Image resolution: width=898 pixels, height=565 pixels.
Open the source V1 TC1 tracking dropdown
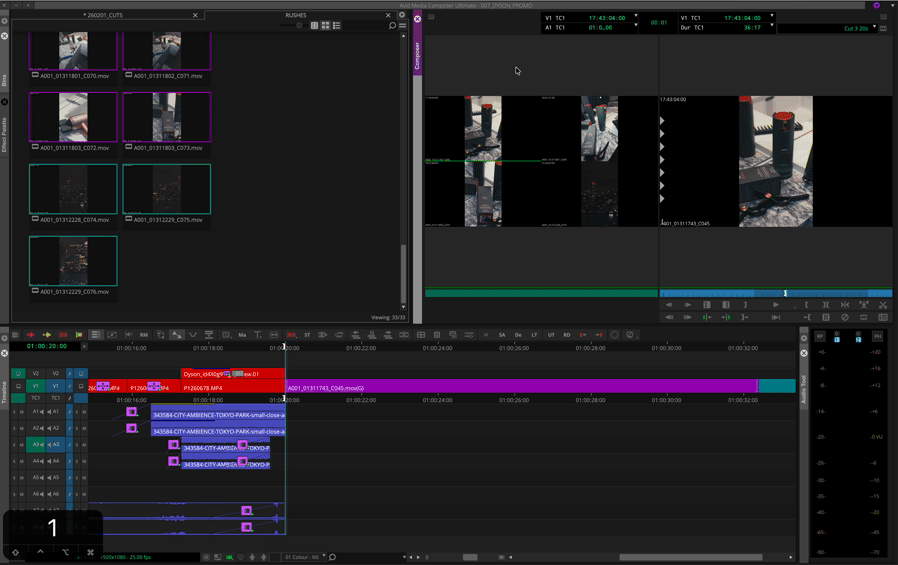[636, 16]
